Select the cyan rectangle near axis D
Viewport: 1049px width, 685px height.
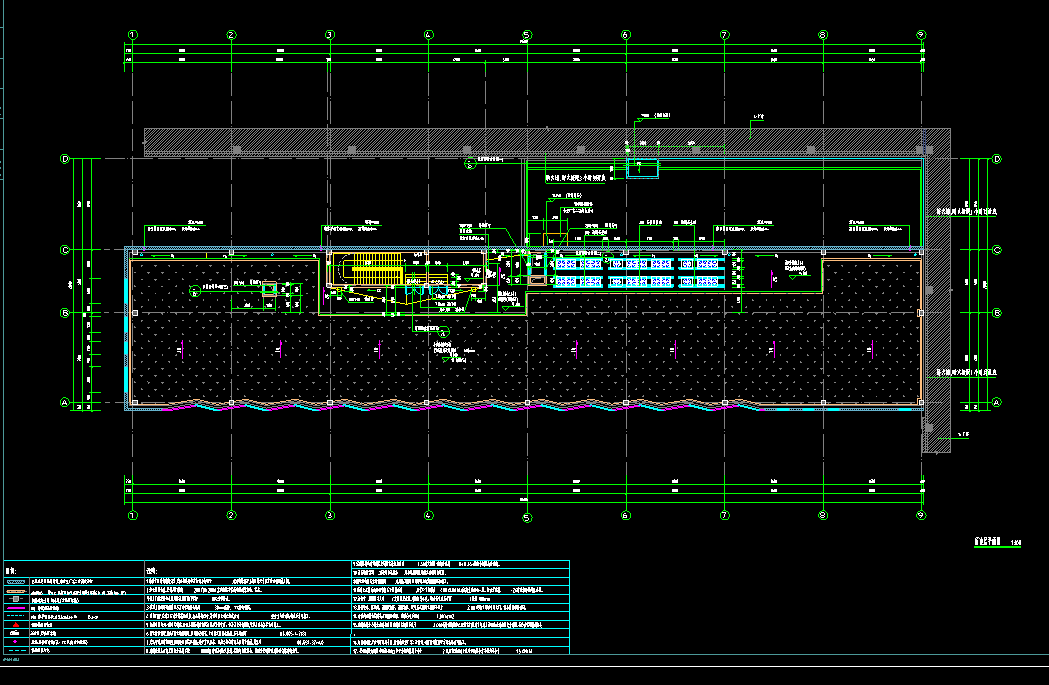pyautogui.click(x=642, y=168)
